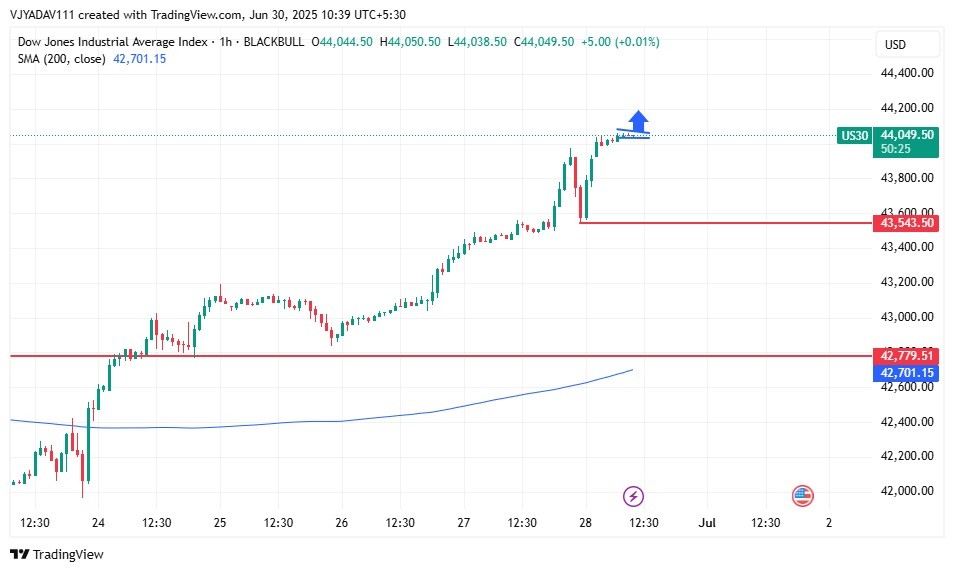
Task: Click the Jul label on time axis
Action: click(707, 522)
